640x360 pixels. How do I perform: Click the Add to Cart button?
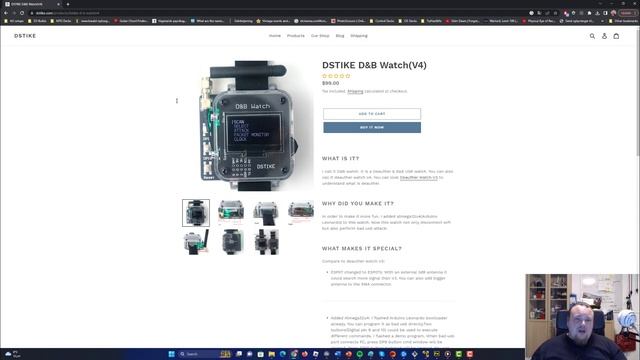coord(372,114)
